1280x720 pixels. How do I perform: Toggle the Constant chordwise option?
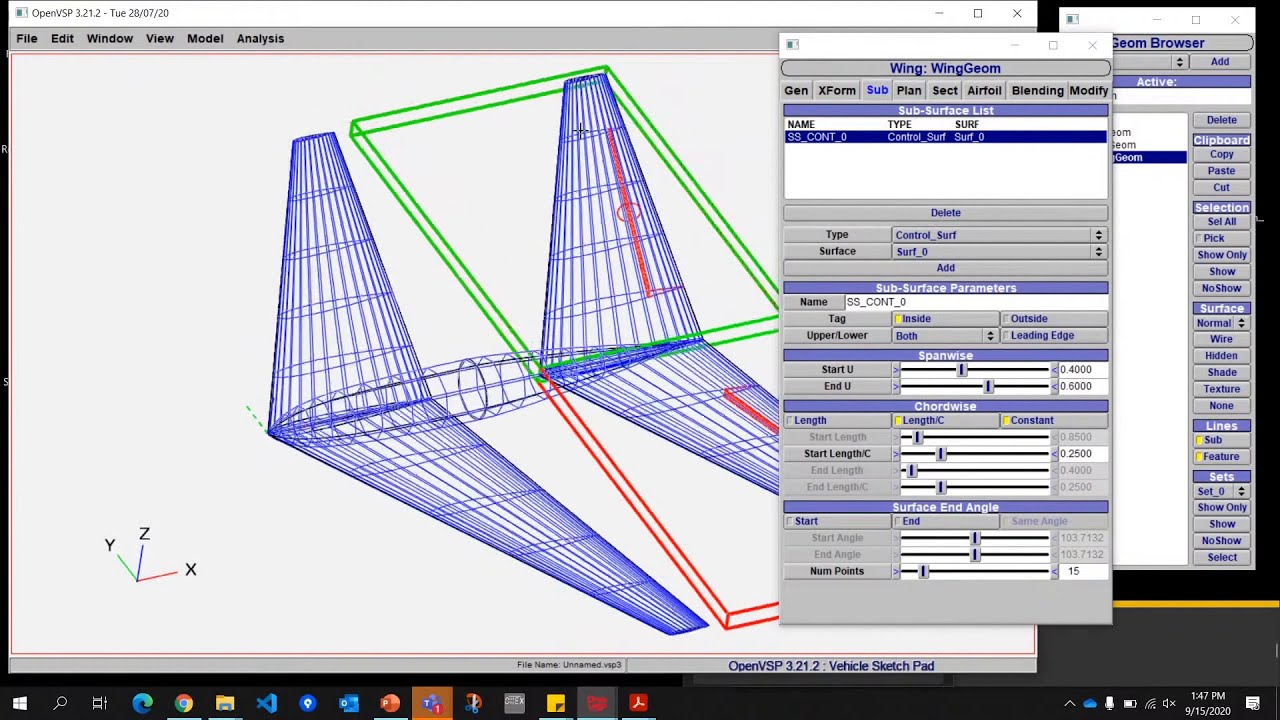click(1055, 421)
